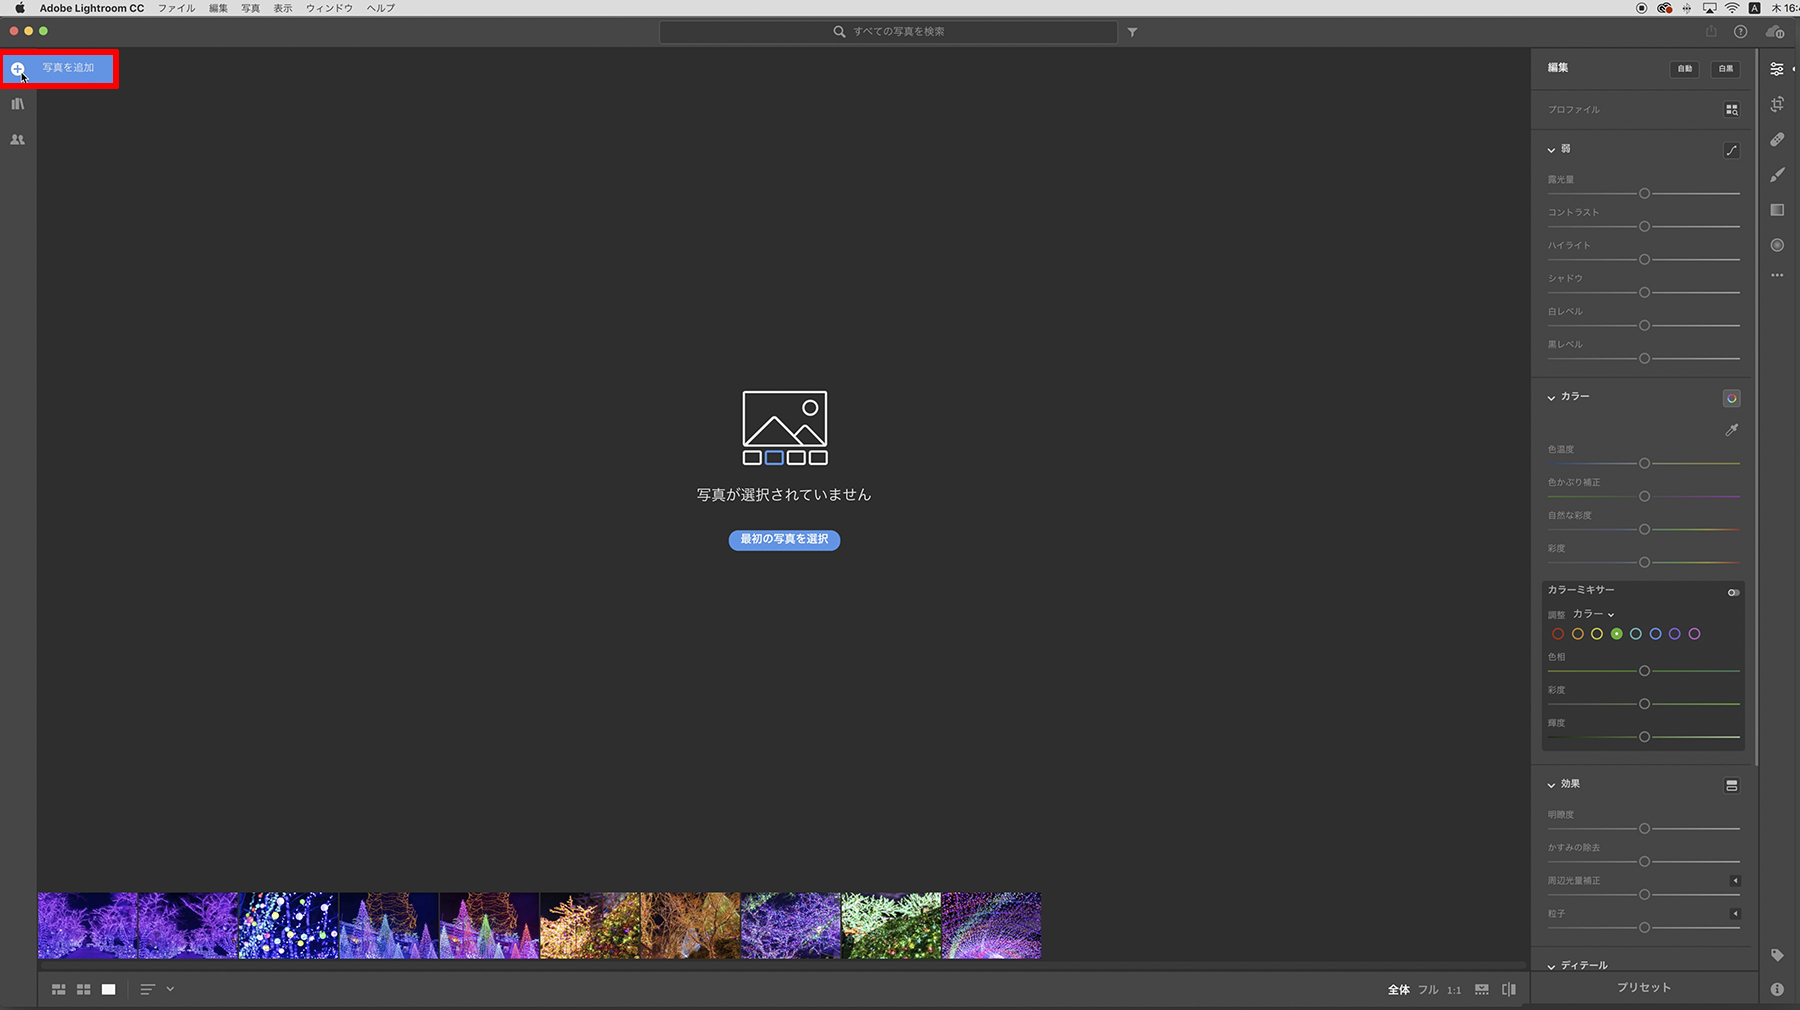Screen dimensions: 1800x1010
Task: Open the keywords tag panel icon
Action: point(1777,955)
